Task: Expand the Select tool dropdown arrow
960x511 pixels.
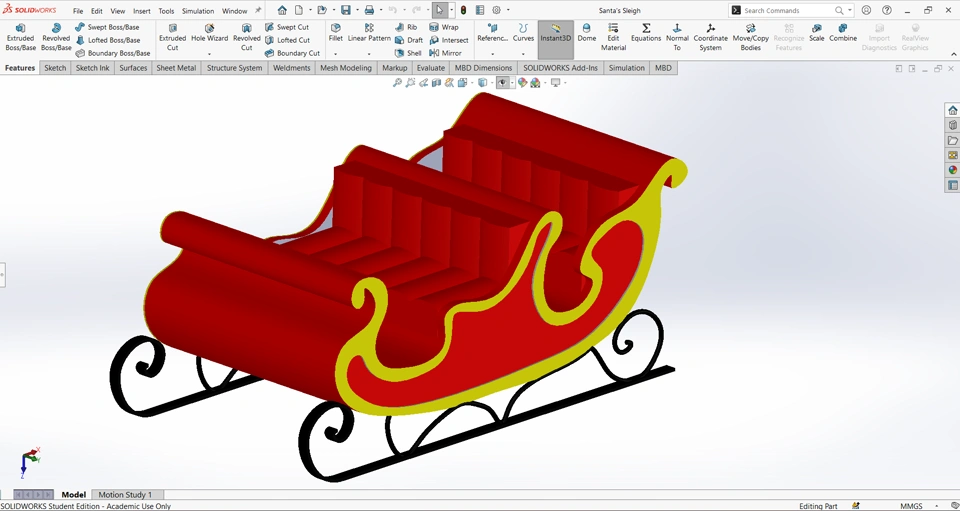Action: pos(452,10)
